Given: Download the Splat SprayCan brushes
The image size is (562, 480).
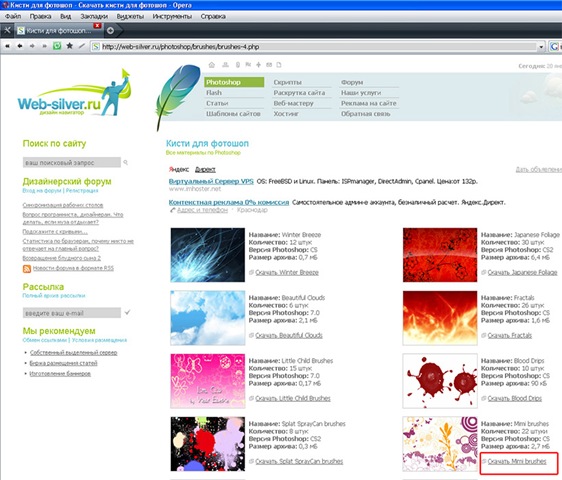Looking at the screenshot, I should (x=299, y=461).
